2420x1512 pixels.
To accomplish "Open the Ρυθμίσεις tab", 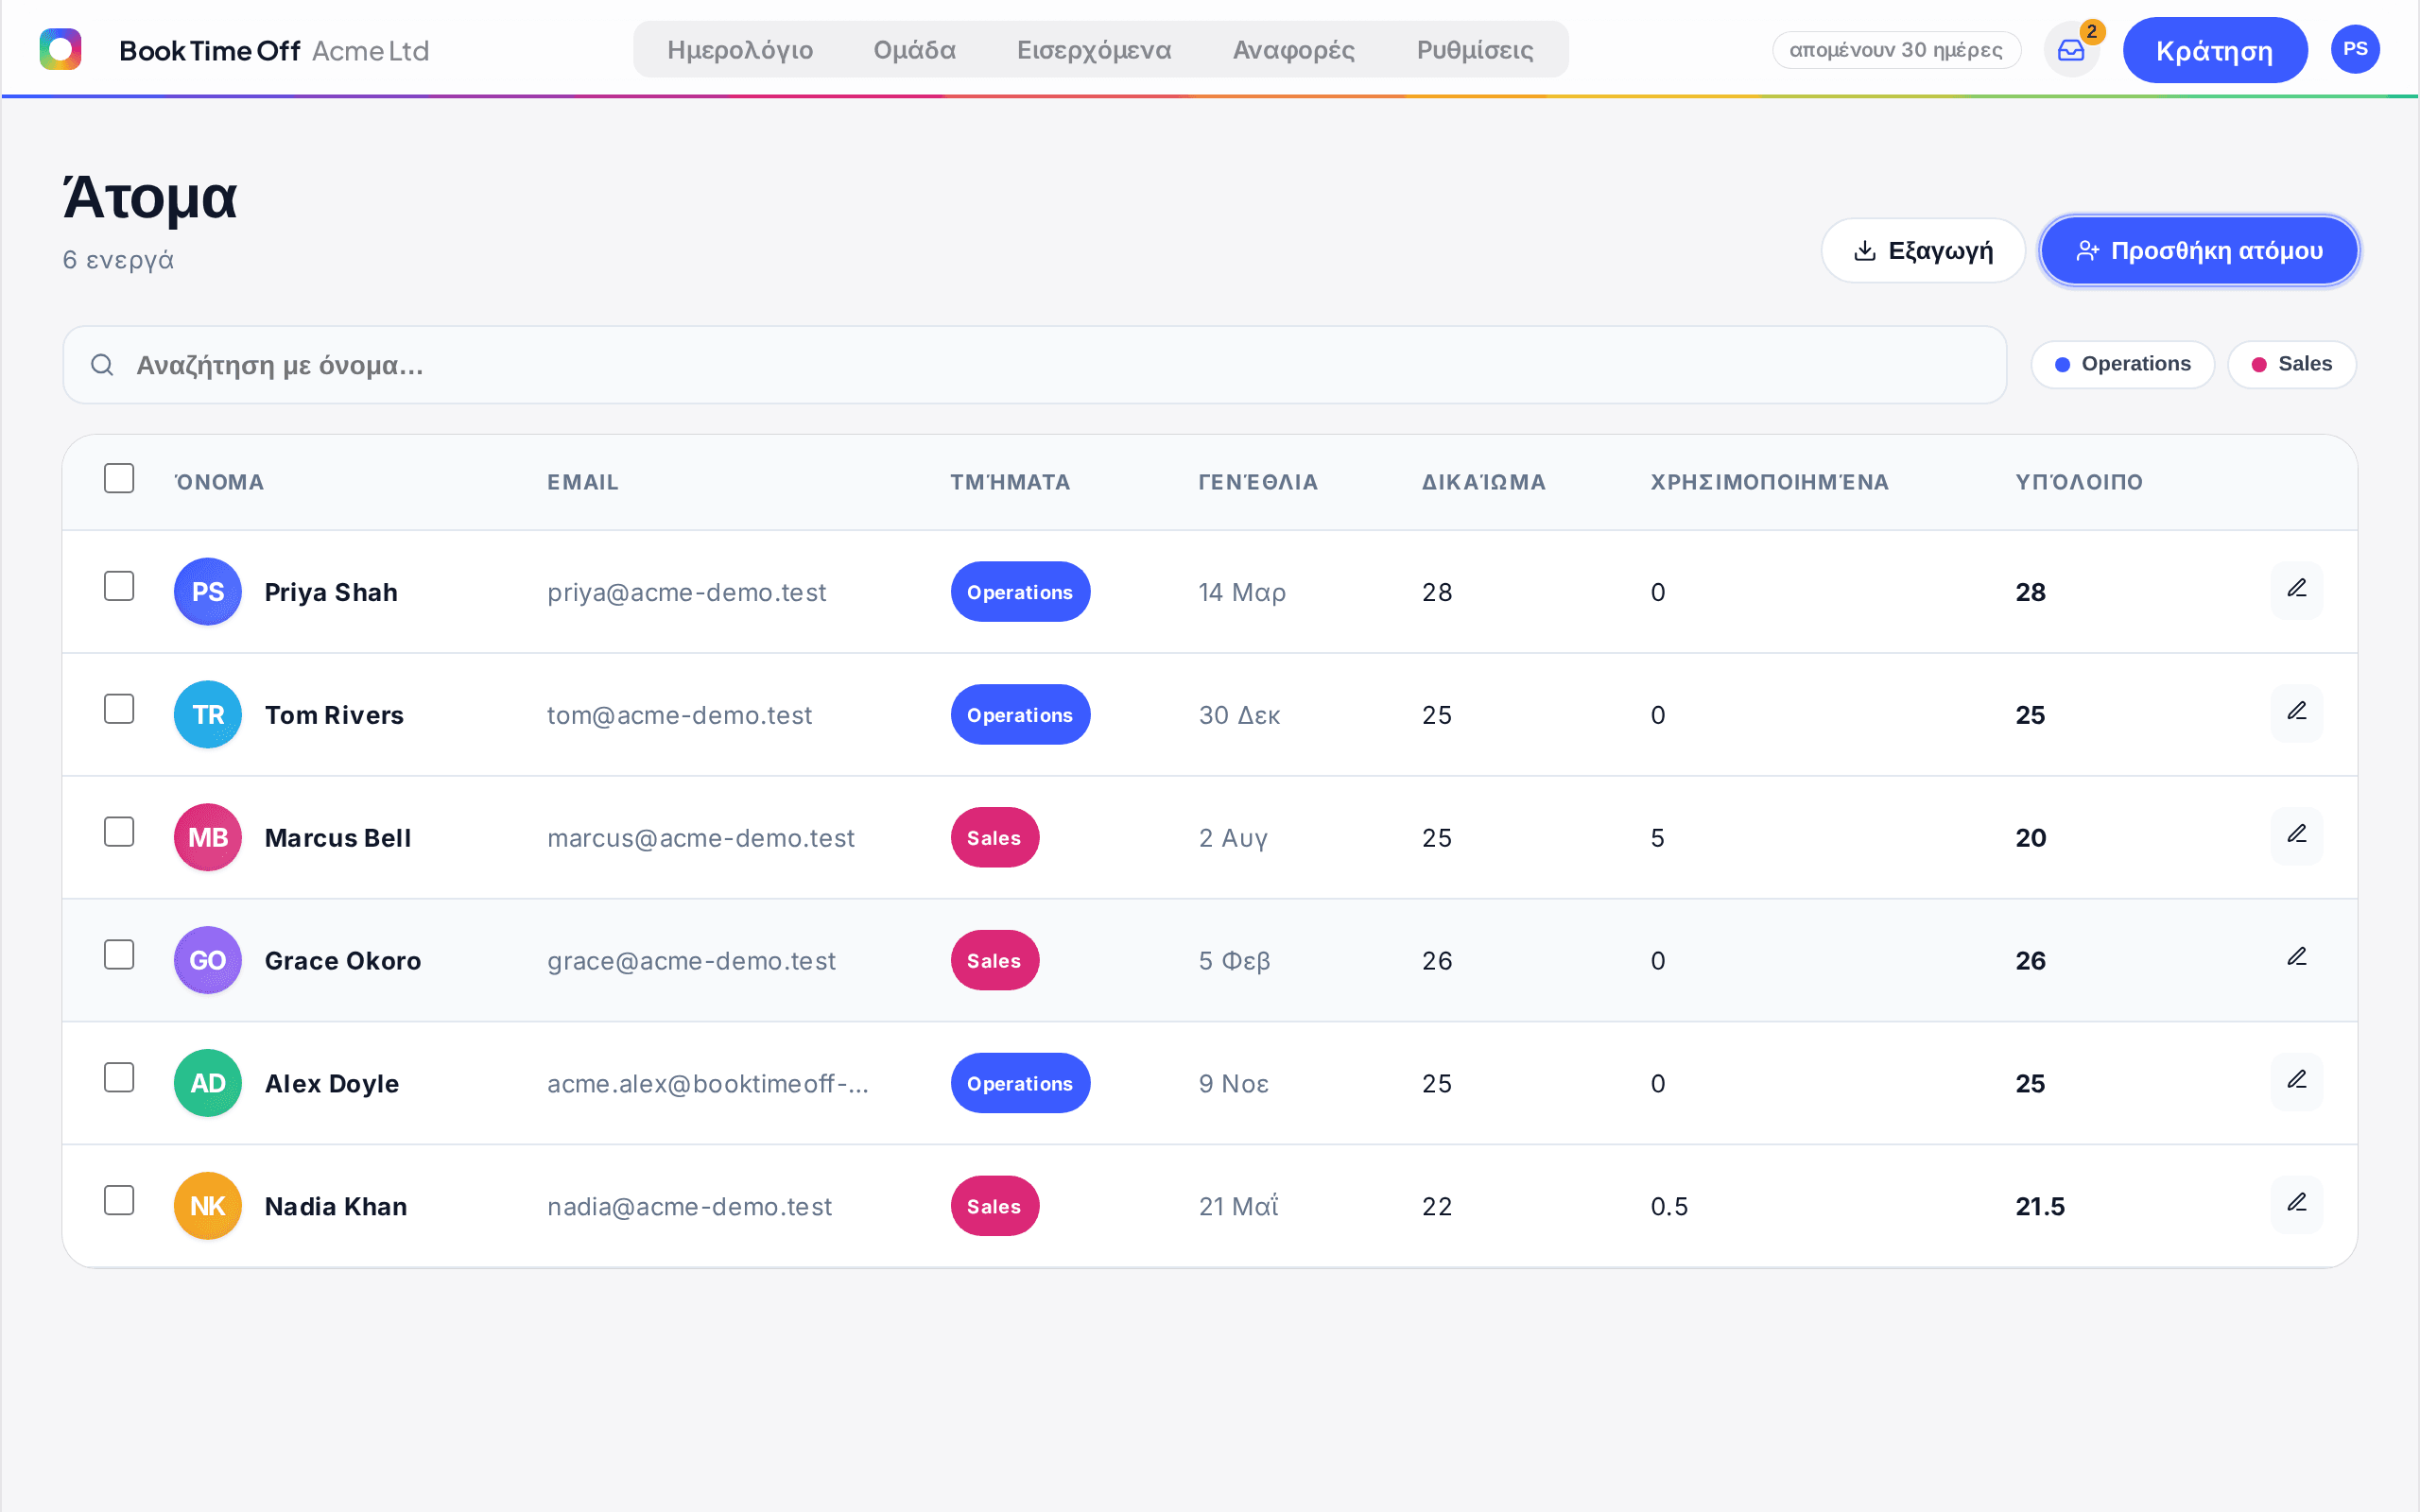I will 1475,50.
